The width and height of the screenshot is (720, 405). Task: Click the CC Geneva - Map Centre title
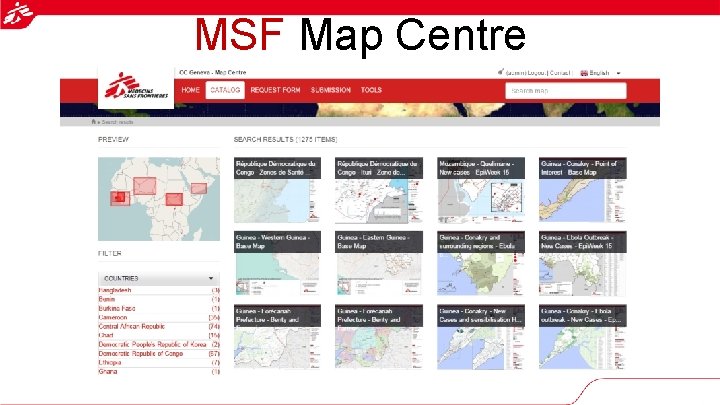pos(213,73)
